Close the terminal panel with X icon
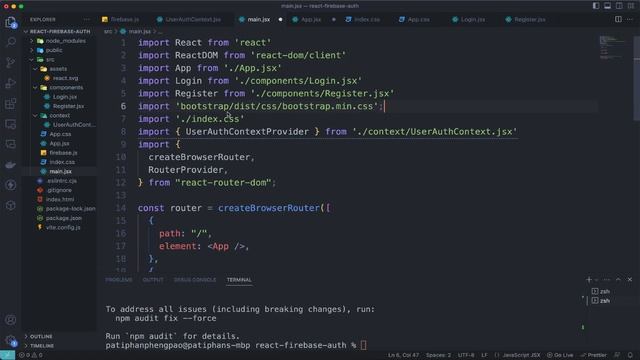640x360 pixels. coord(630,280)
